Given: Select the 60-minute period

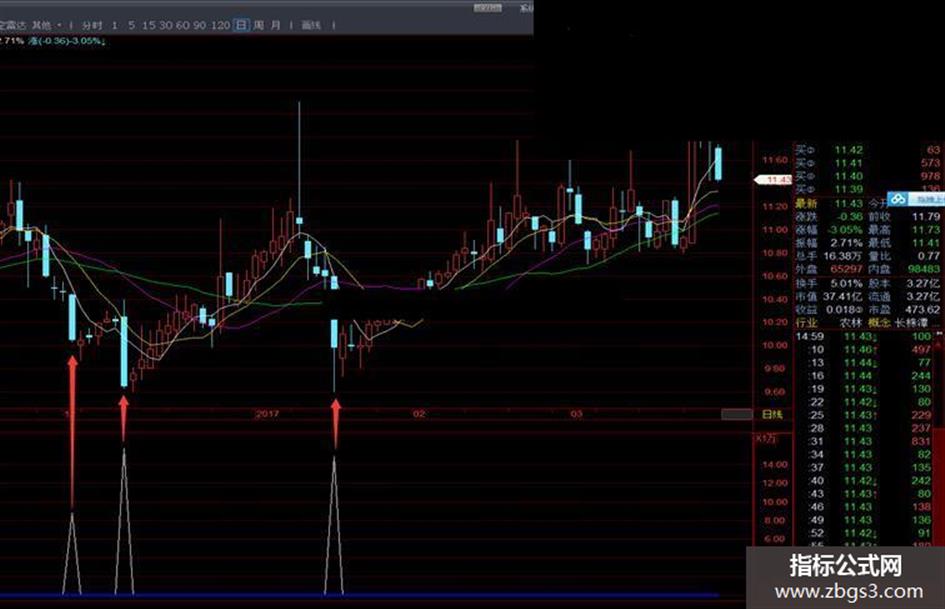Looking at the screenshot, I should [183, 25].
